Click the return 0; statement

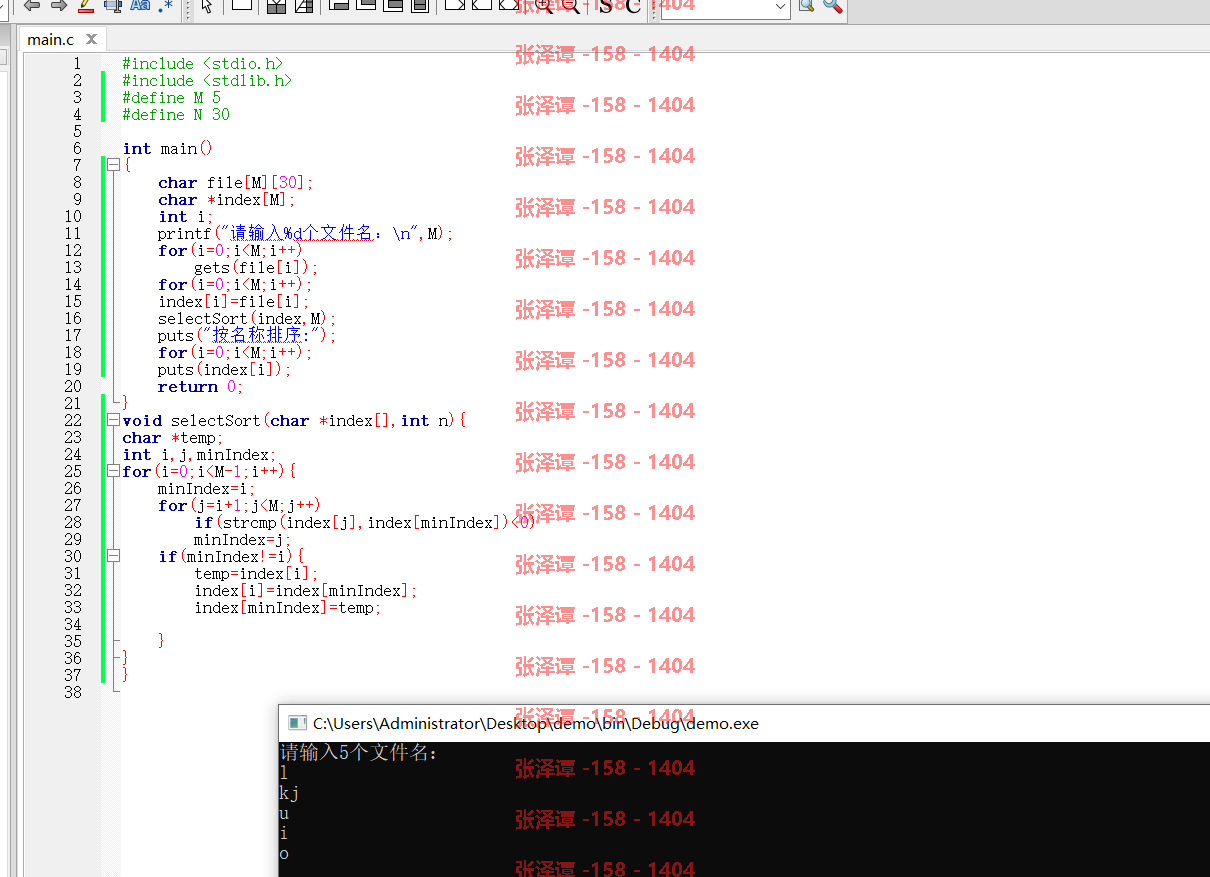(x=200, y=387)
